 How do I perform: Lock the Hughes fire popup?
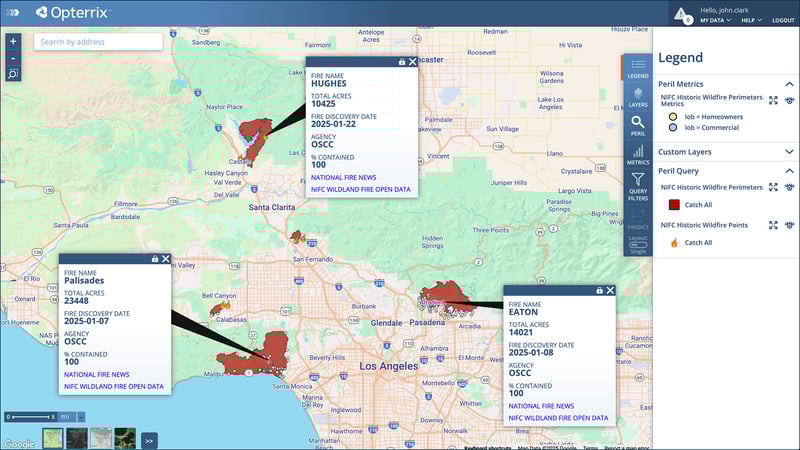click(x=402, y=62)
